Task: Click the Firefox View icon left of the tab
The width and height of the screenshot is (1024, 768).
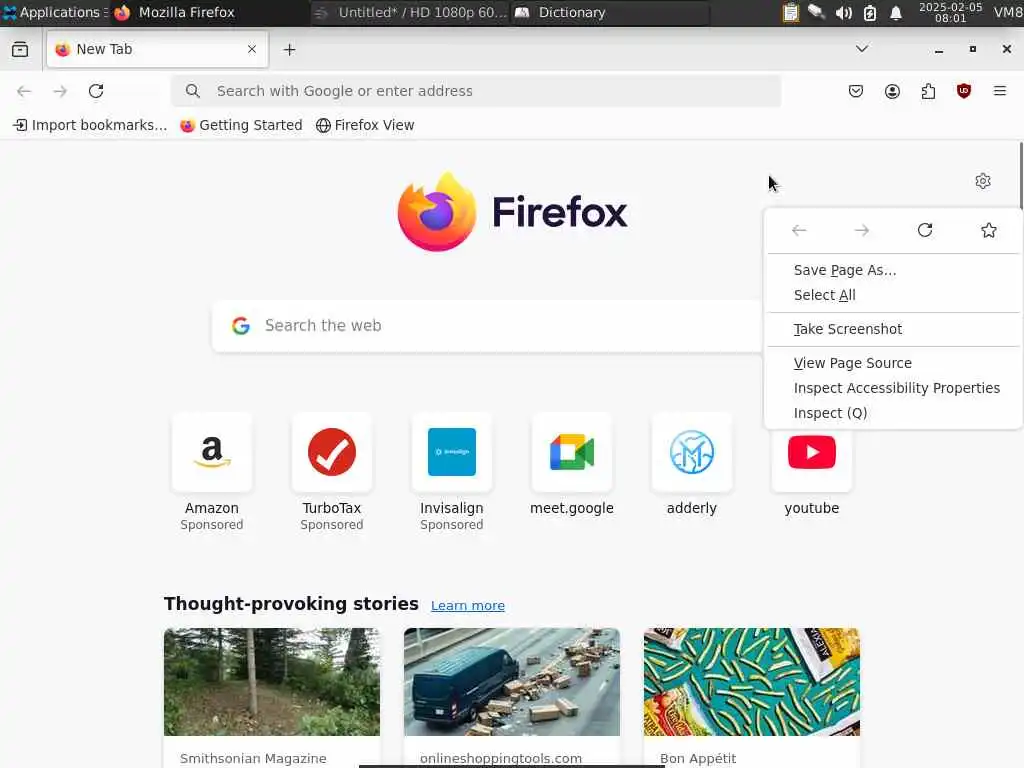Action: [20, 50]
